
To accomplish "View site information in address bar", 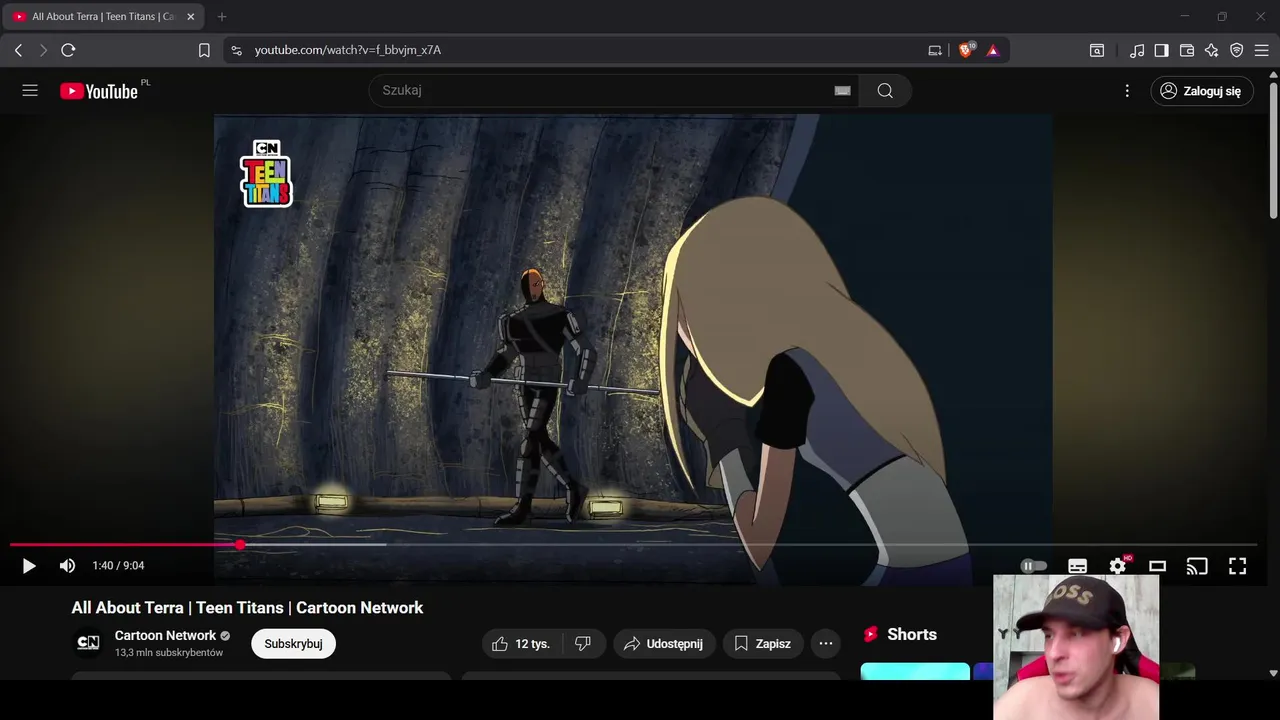I will pyautogui.click(x=236, y=50).
